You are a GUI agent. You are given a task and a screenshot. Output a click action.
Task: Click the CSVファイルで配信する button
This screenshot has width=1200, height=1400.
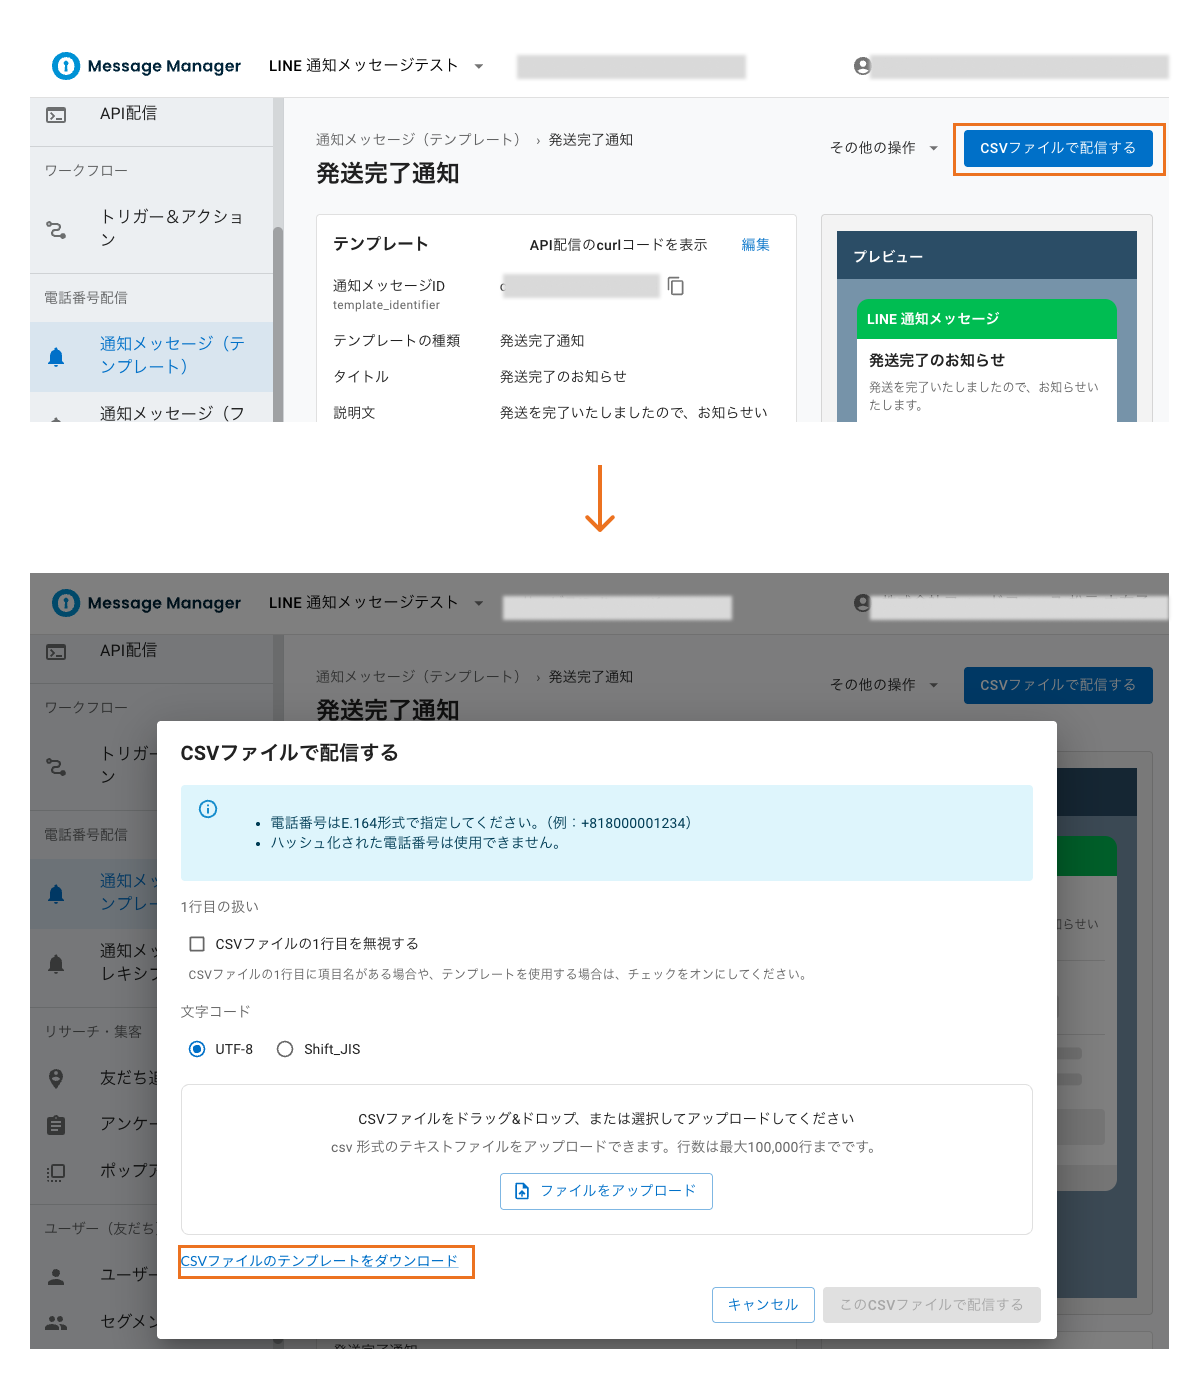(x=1058, y=148)
